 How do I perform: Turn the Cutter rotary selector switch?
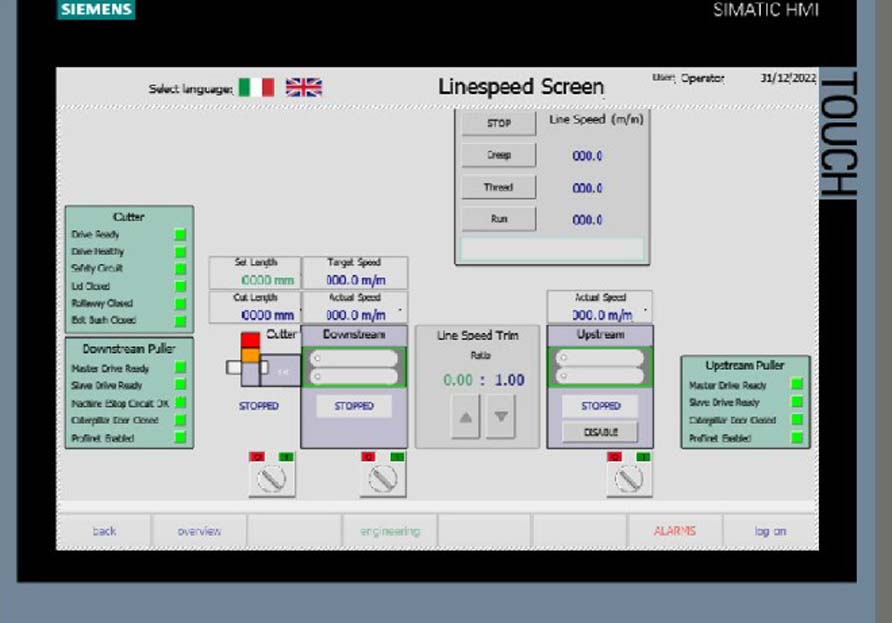[x=272, y=479]
